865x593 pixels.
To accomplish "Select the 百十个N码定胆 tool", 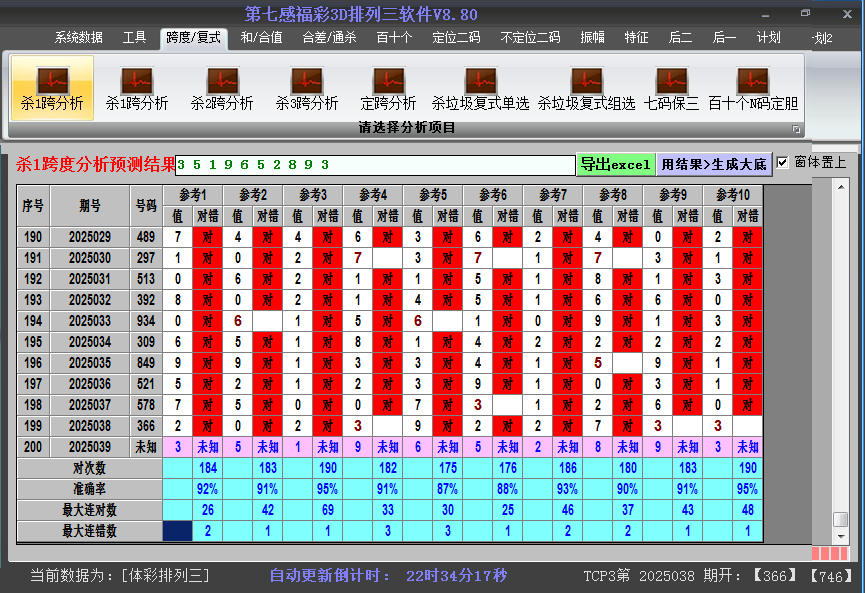I will (x=753, y=88).
